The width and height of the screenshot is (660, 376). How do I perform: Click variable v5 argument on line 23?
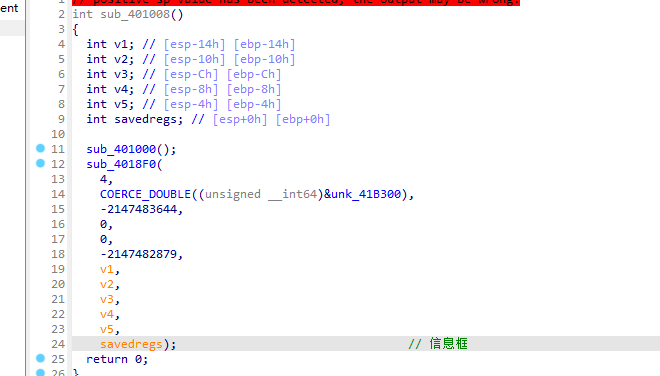106,329
